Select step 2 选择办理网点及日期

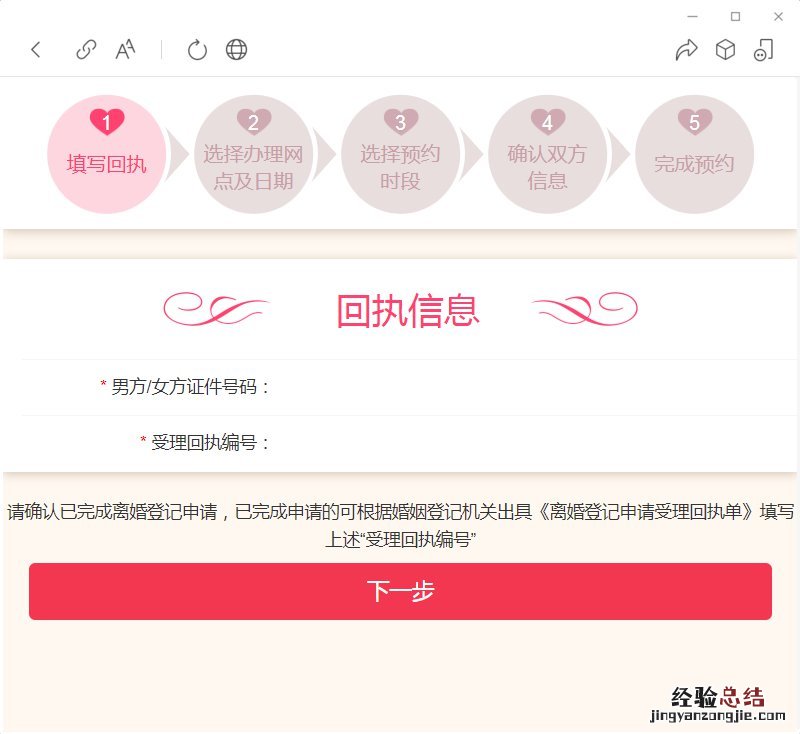[x=254, y=154]
